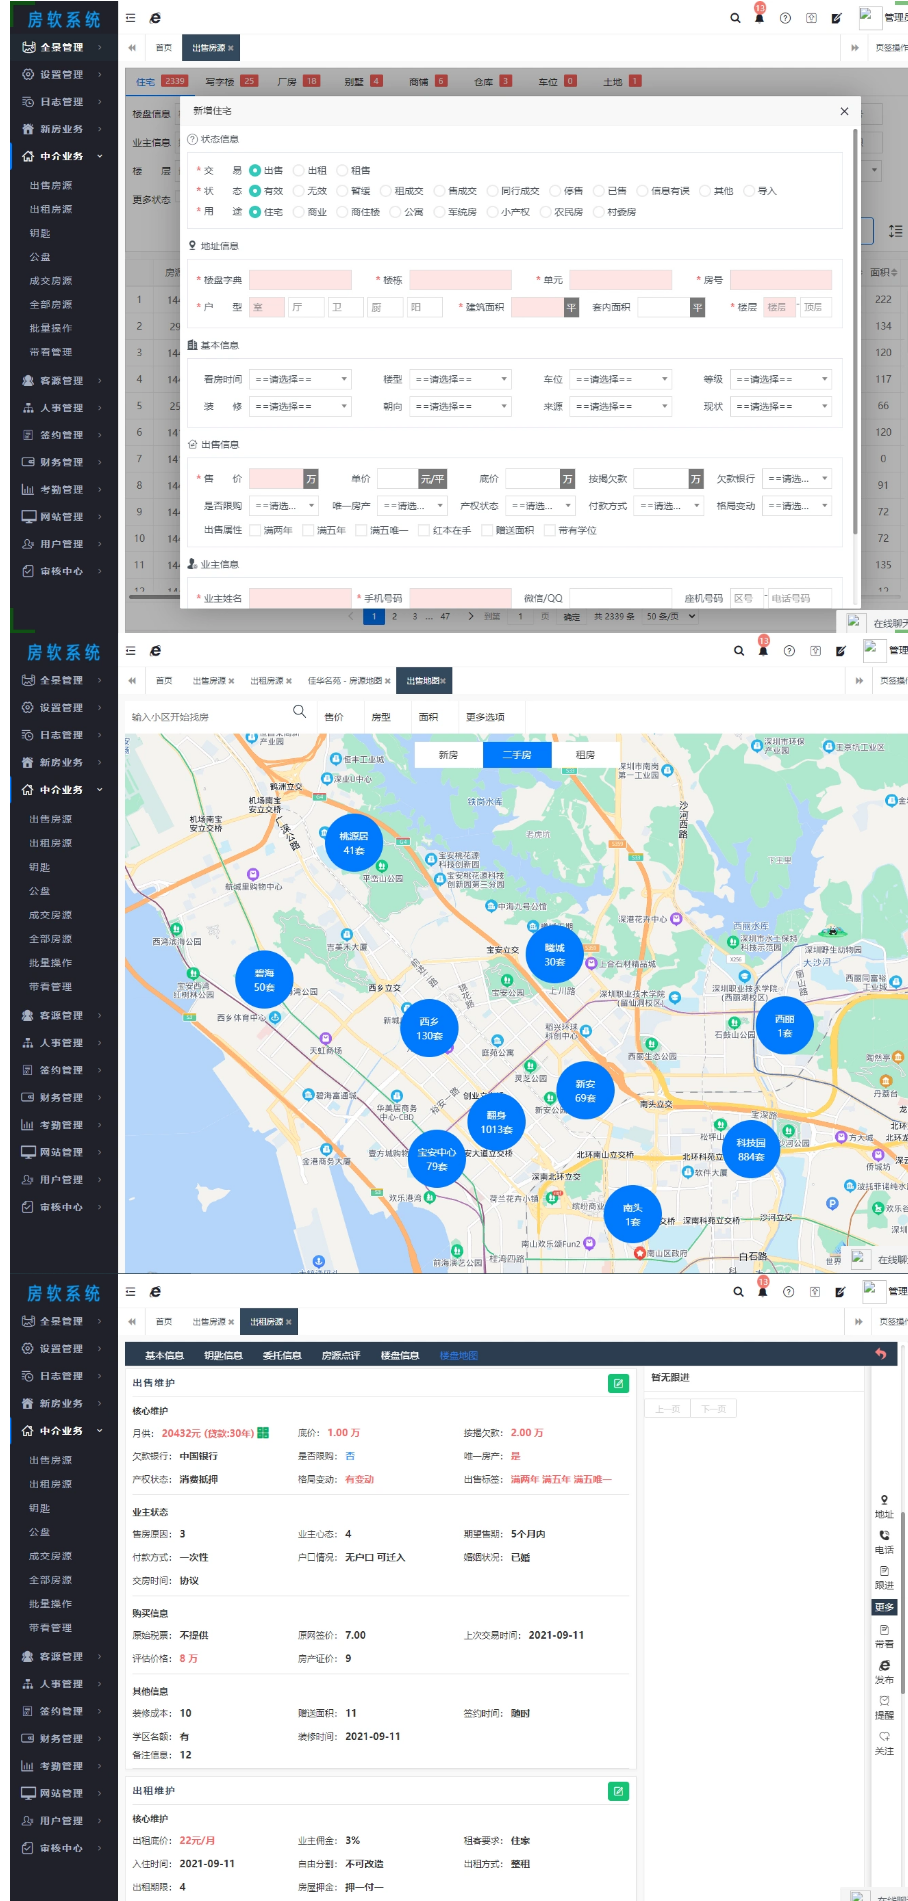908x1901 pixels.
Task: Open the 看房时间 dropdown
Action: point(300,379)
